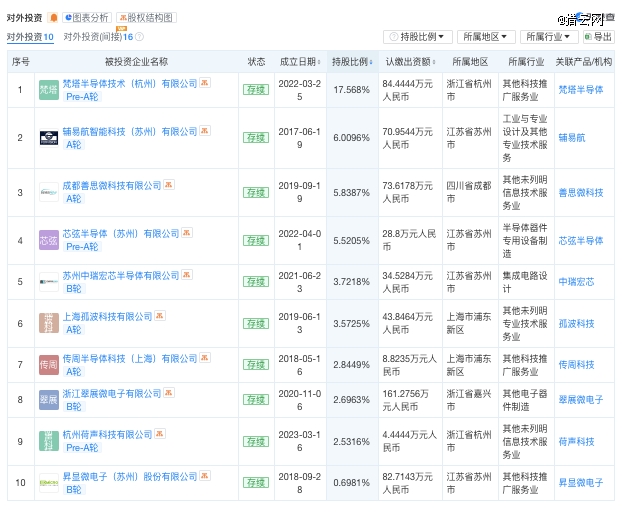Click the purple 芯弦 company logo
The image size is (622, 525).
coord(49,240)
